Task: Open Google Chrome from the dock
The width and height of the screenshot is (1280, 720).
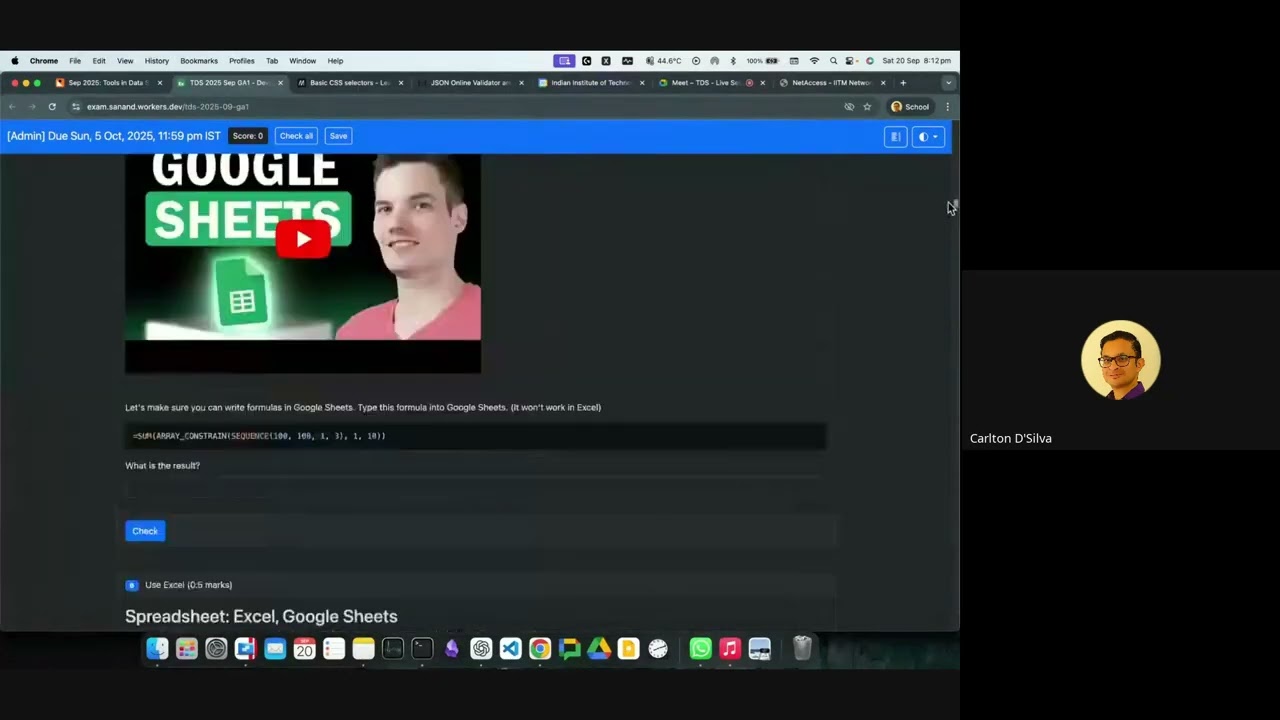Action: [x=540, y=649]
